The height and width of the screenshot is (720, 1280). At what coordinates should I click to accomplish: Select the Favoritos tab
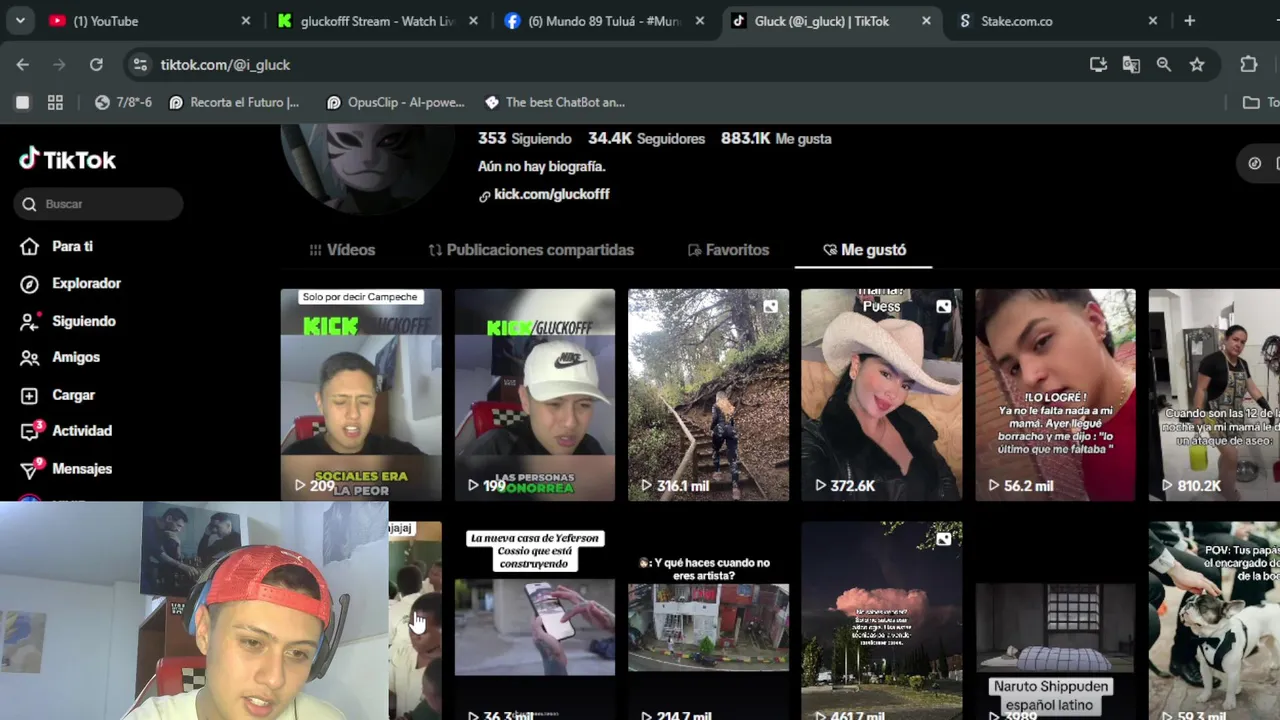(x=728, y=250)
